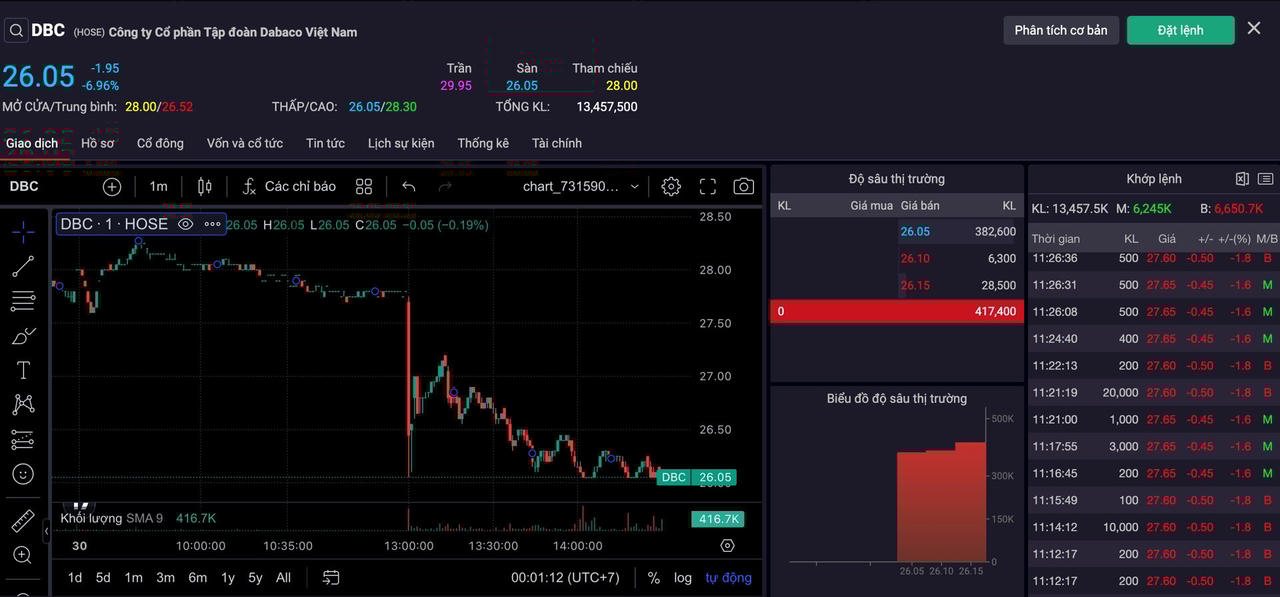Screen dimensions: 1280x597
Task: Pick the brush drawing tool
Action: 23,336
